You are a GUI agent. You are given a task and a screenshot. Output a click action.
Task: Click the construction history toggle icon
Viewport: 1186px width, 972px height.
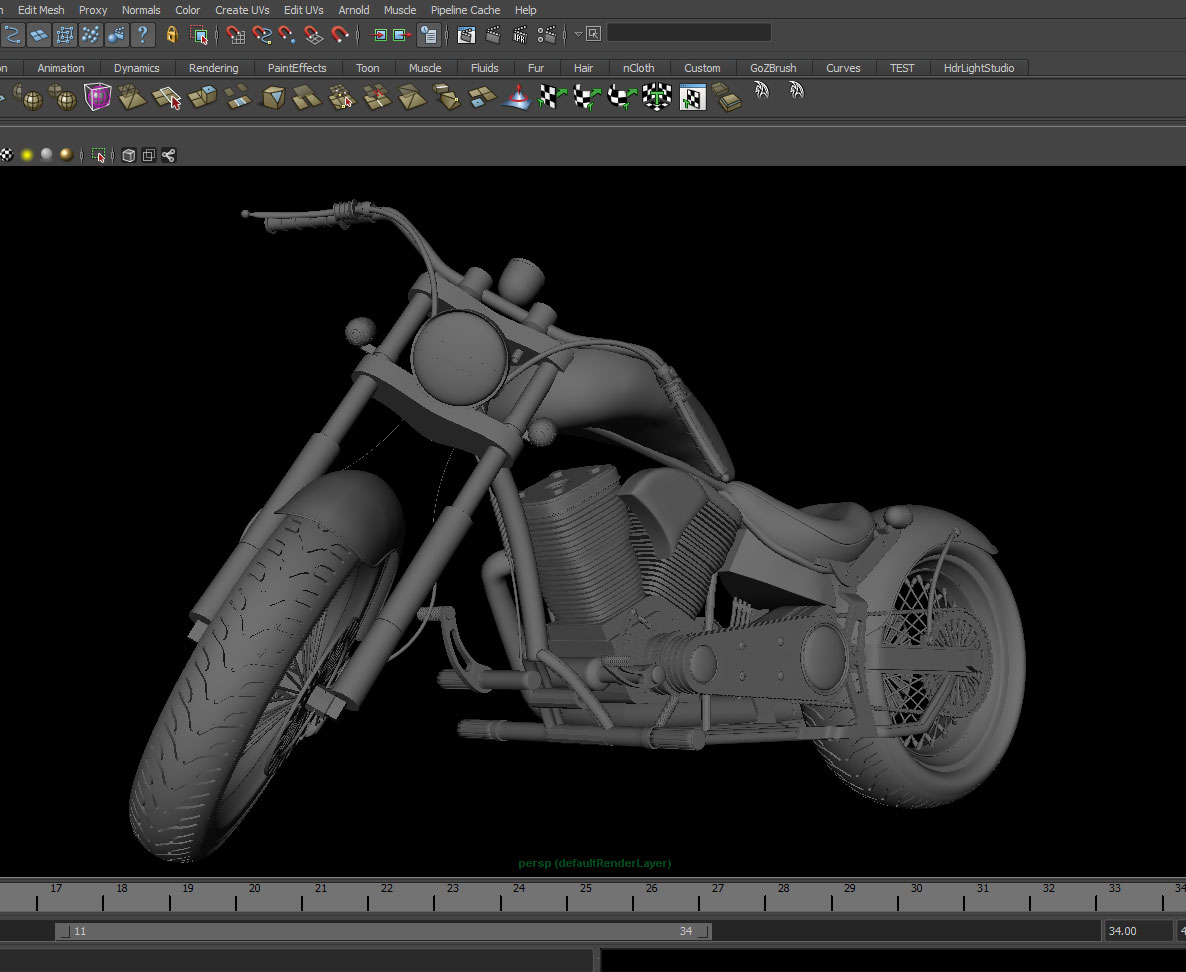(x=428, y=35)
